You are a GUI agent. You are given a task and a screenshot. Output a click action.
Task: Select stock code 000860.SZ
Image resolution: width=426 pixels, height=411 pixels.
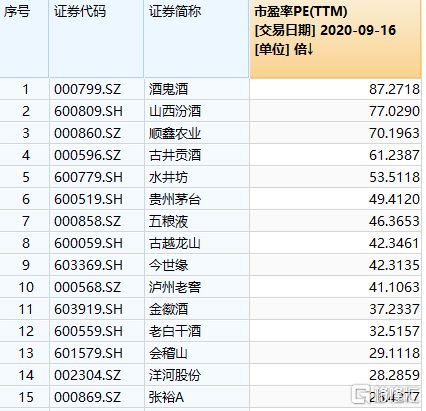[x=87, y=133]
